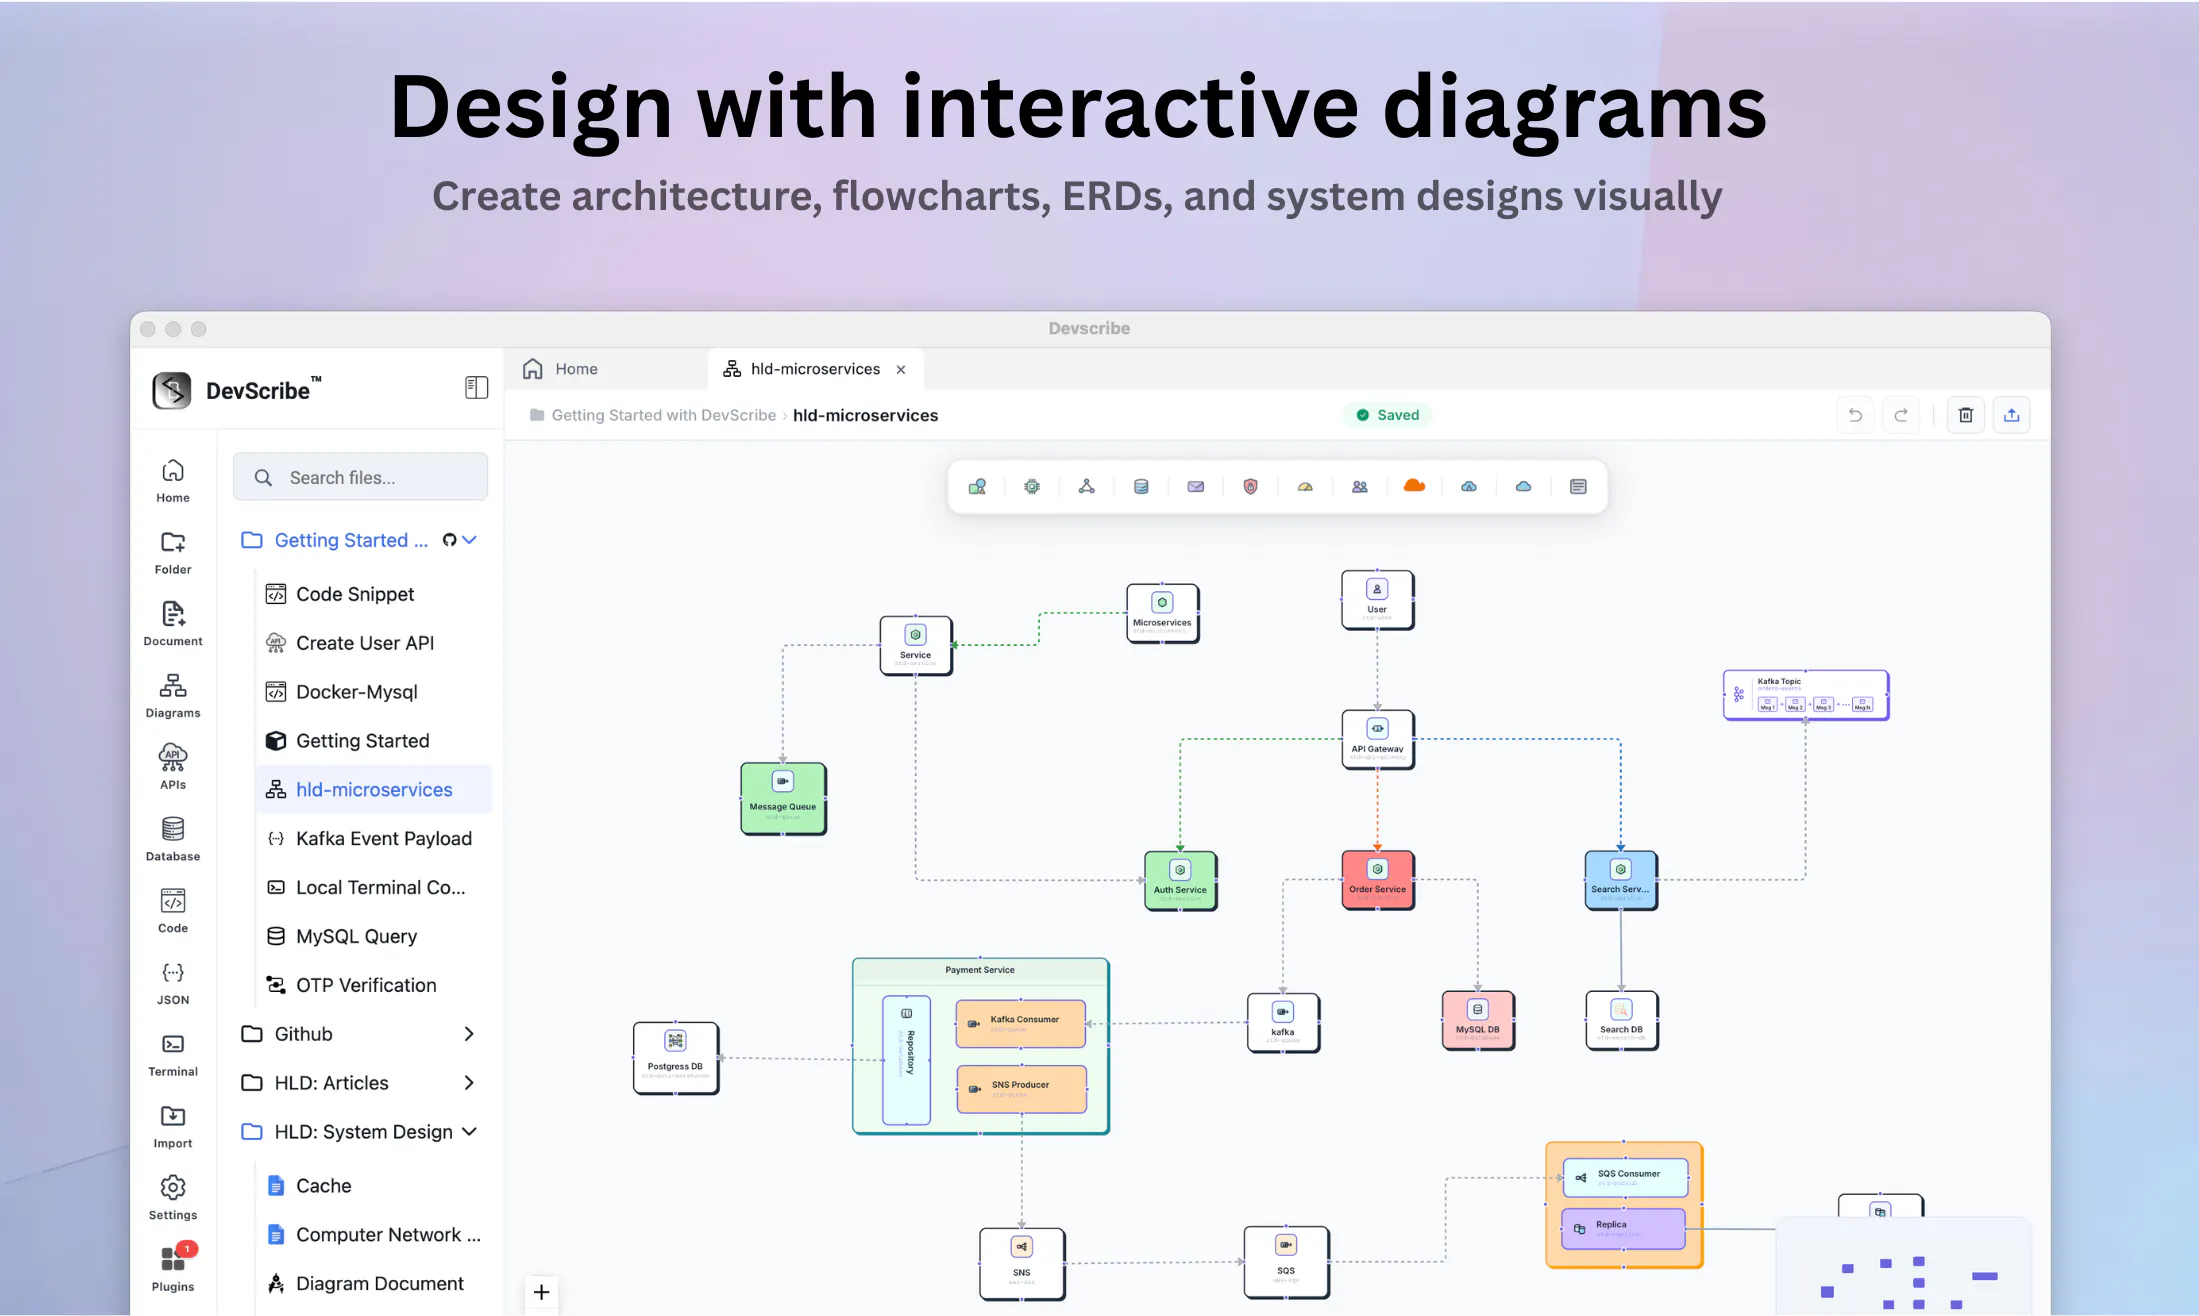Screen dimensions: 2199x1316
Task: Open Kafka Event Payload file
Action: 374,839
